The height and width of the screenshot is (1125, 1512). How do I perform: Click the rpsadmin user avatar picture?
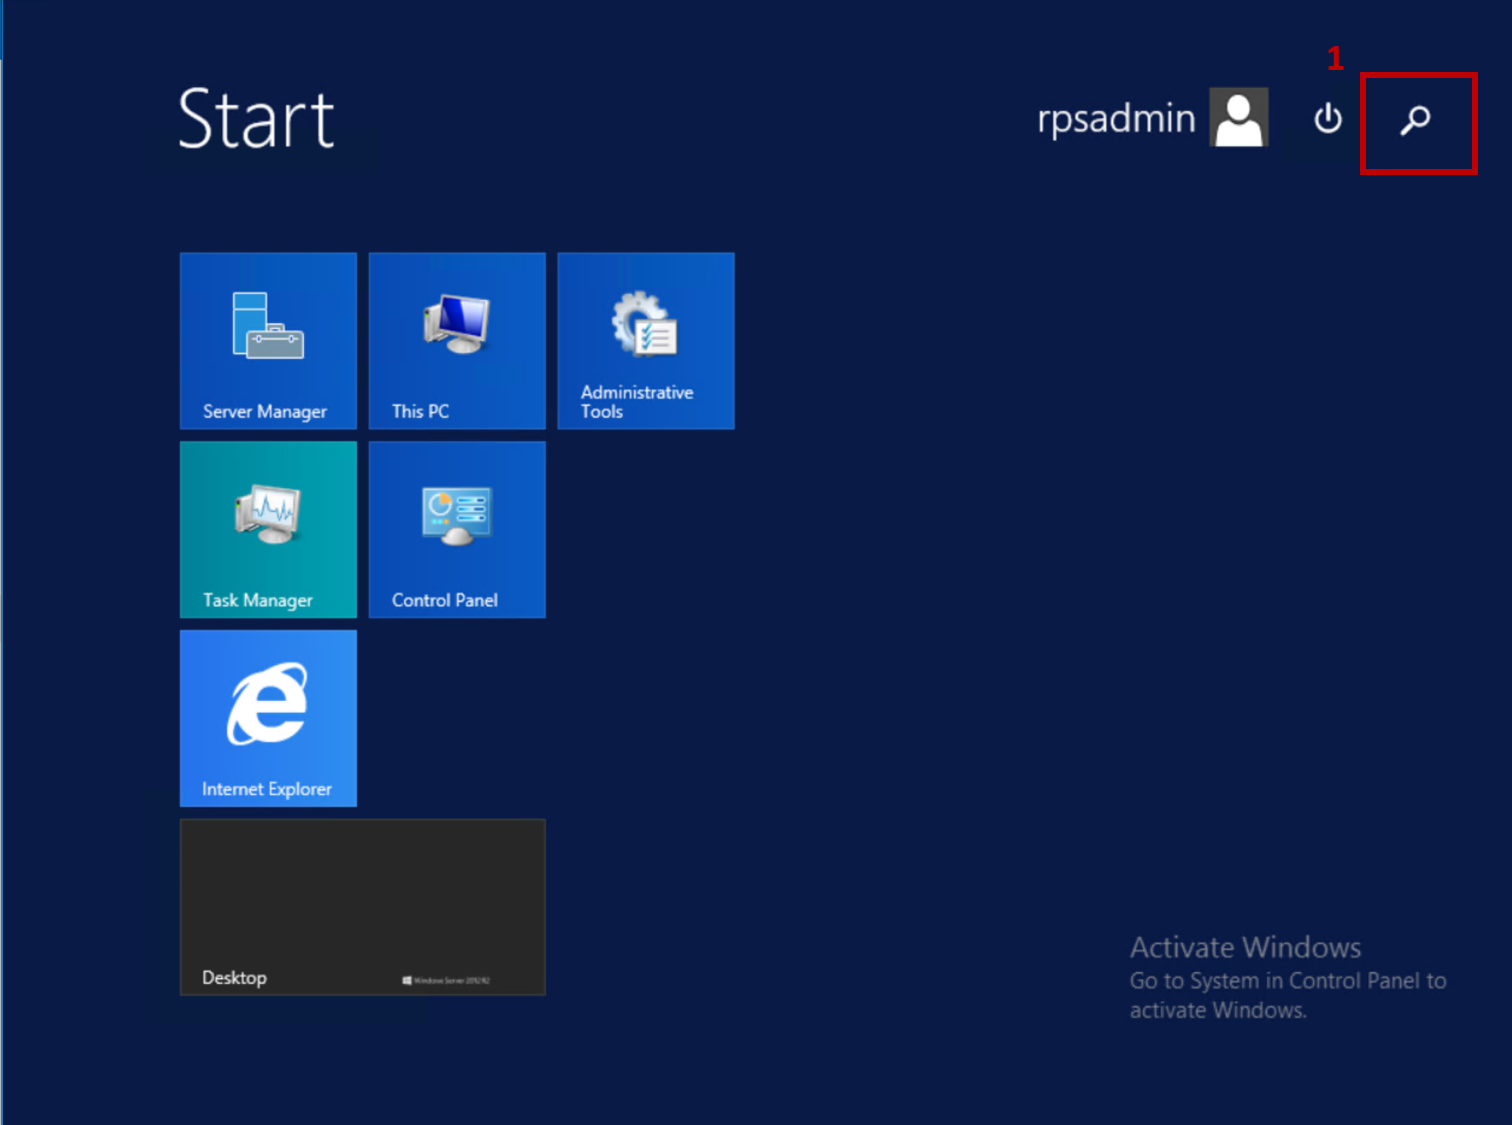tap(1239, 117)
